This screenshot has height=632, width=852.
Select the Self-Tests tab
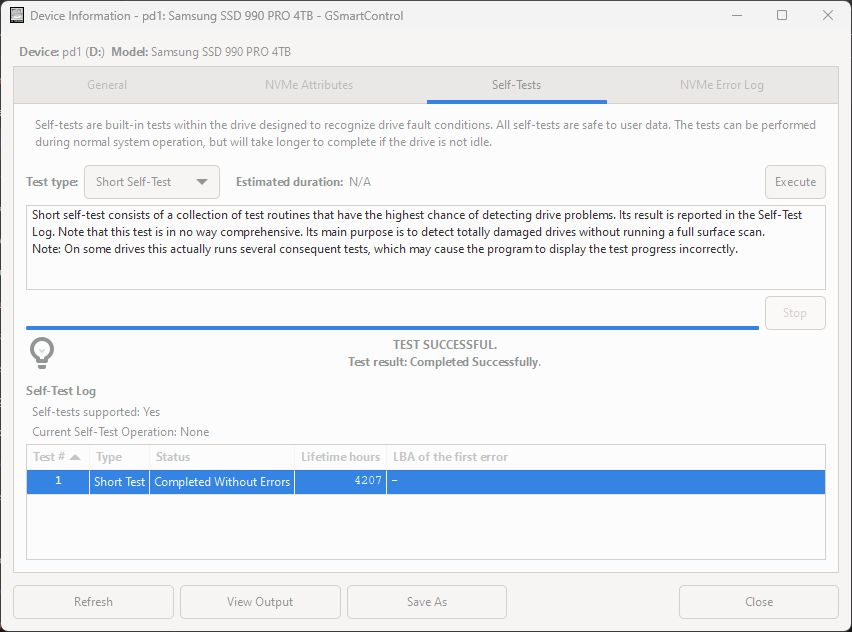pyautogui.click(x=516, y=85)
